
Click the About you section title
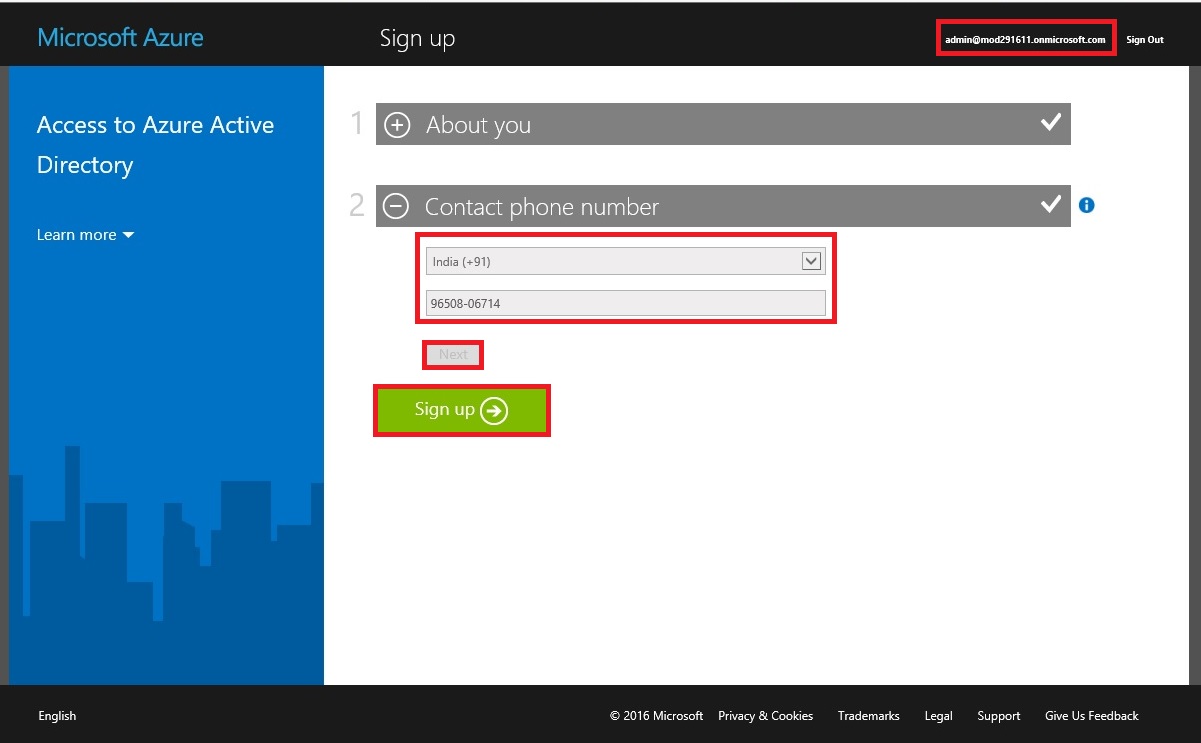coord(478,125)
